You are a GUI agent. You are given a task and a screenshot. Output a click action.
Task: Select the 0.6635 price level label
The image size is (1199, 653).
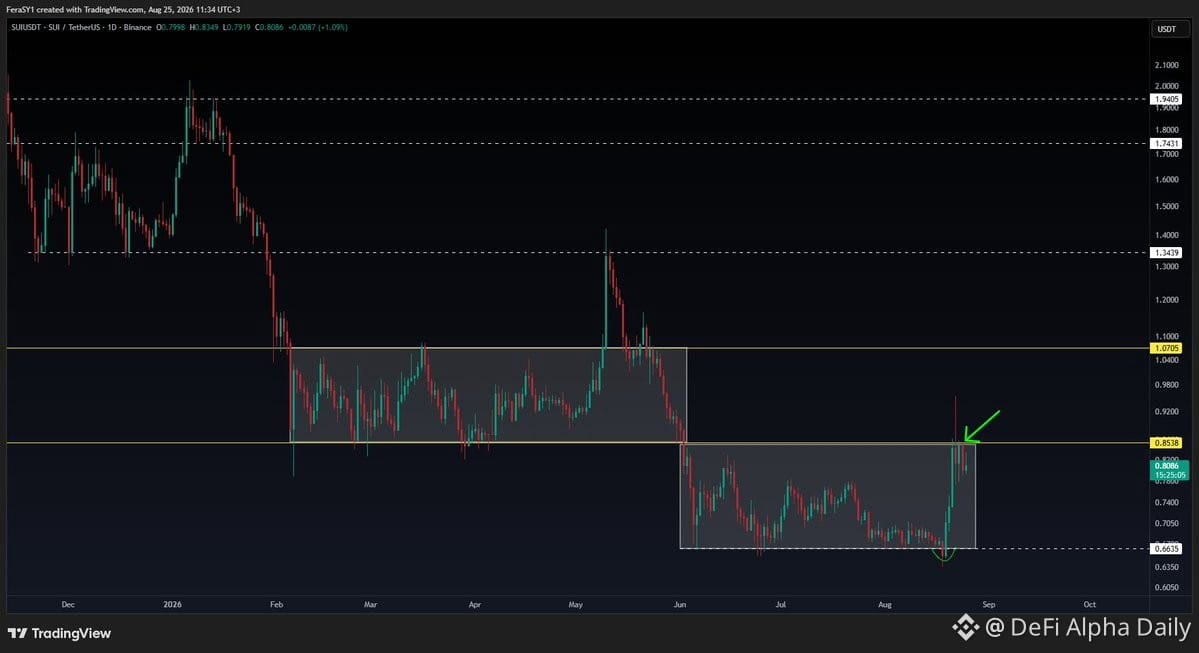[1167, 548]
